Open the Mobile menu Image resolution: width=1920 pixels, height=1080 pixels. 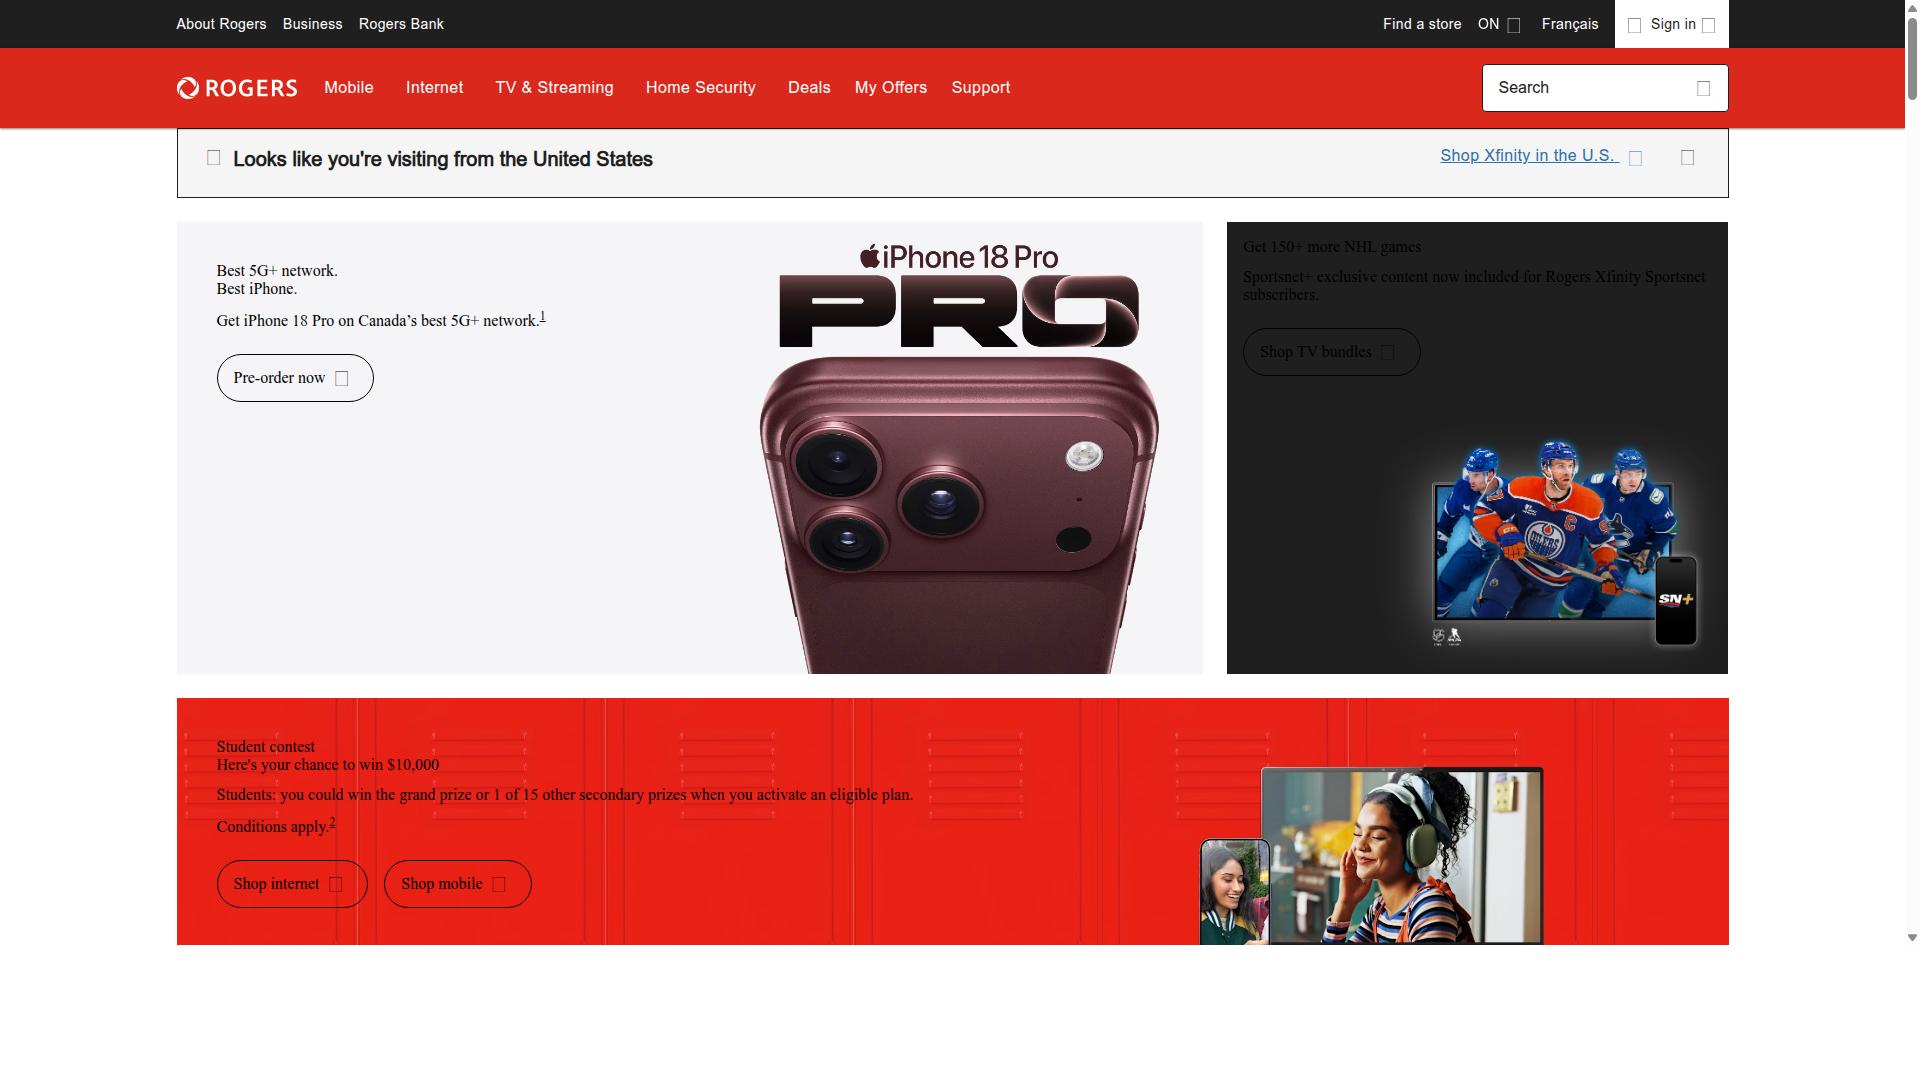[349, 88]
